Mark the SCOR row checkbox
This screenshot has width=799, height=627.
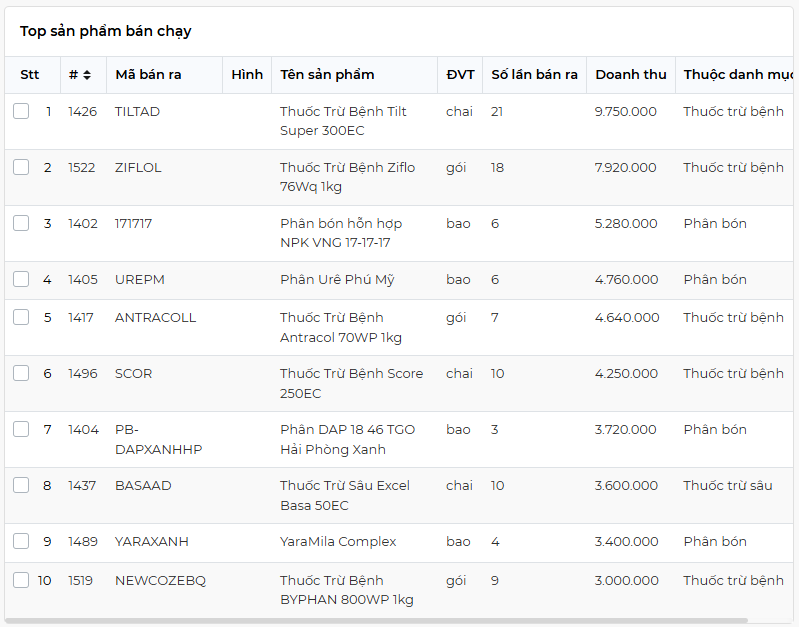click(x=21, y=373)
